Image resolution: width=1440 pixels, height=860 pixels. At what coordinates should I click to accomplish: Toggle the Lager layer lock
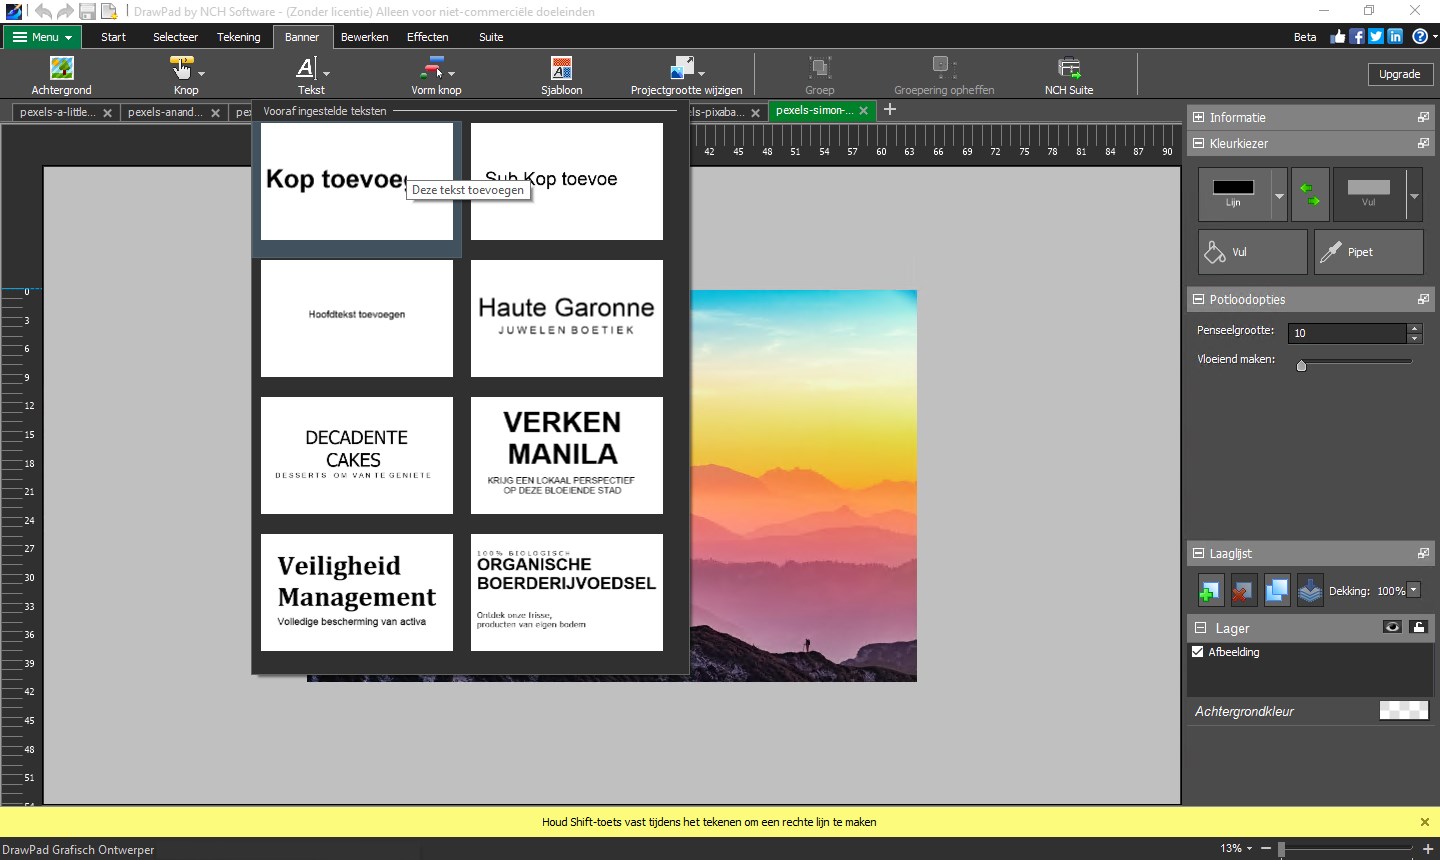[1418, 627]
